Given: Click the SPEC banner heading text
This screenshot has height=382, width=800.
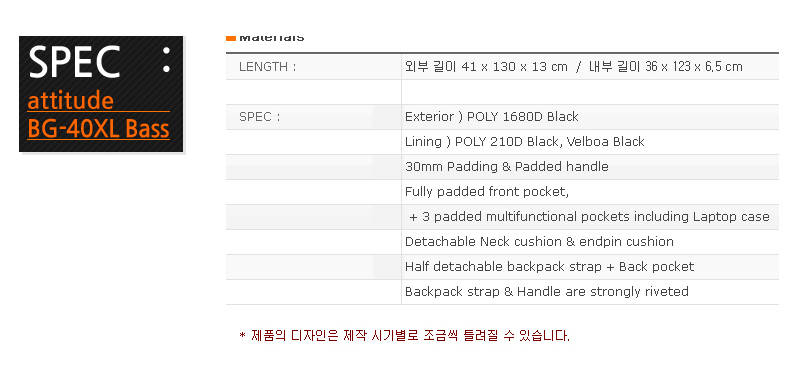Looking at the screenshot, I should tap(74, 62).
